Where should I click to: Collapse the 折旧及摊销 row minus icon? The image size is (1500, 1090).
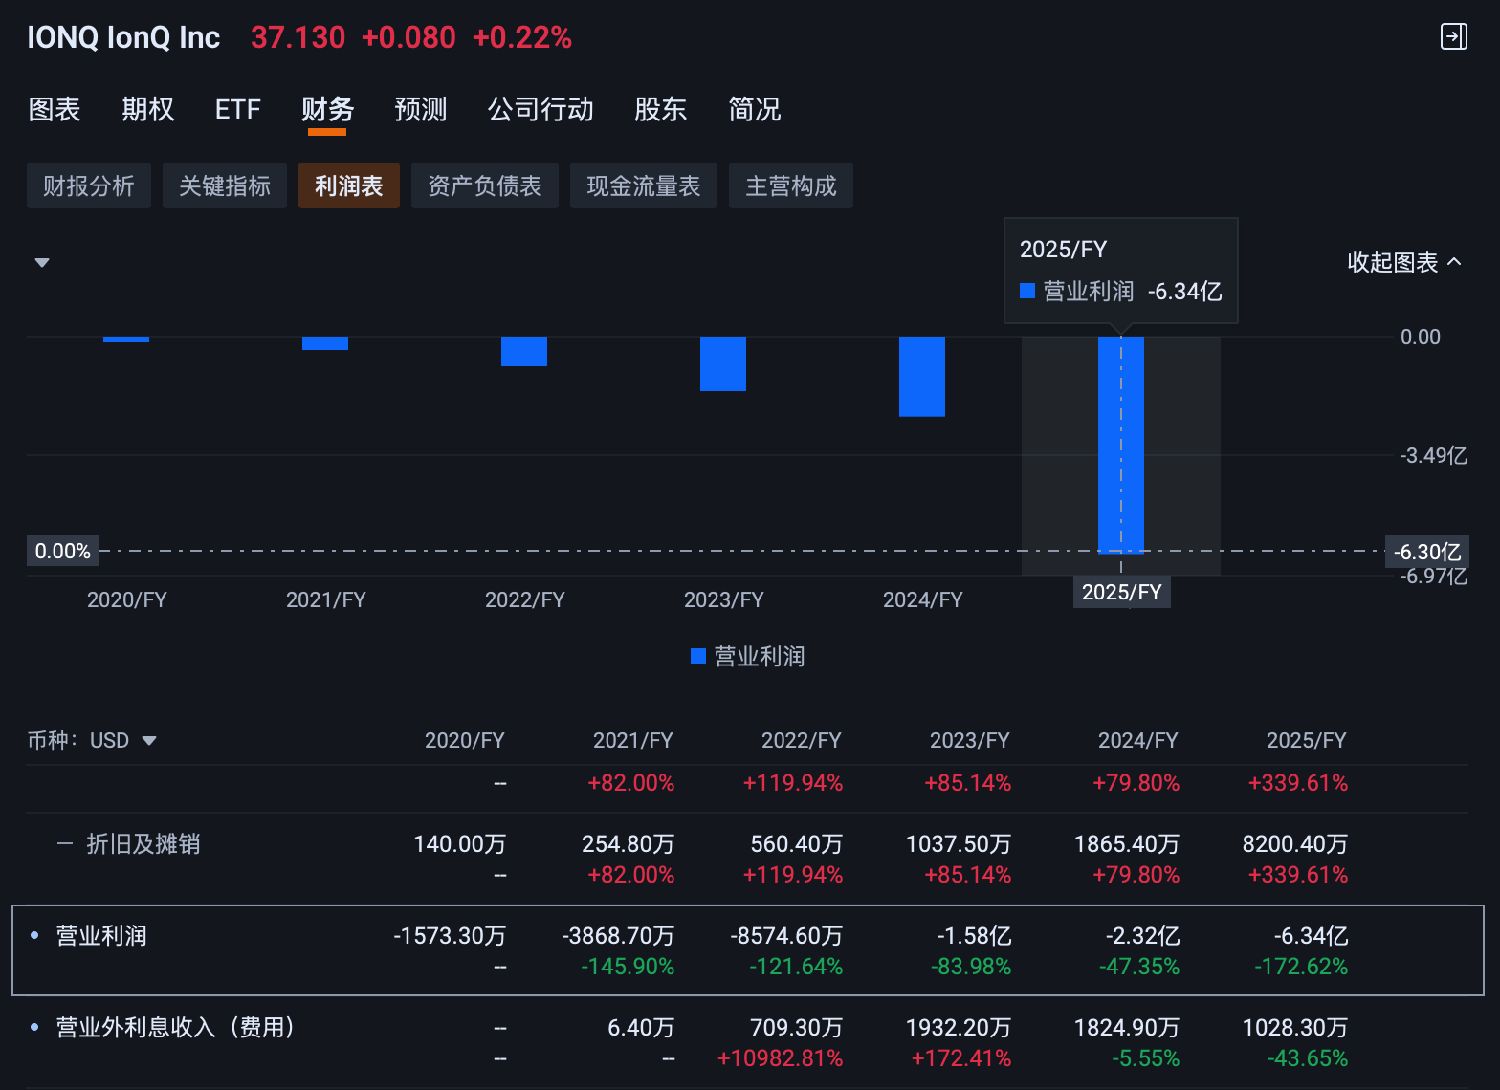65,844
